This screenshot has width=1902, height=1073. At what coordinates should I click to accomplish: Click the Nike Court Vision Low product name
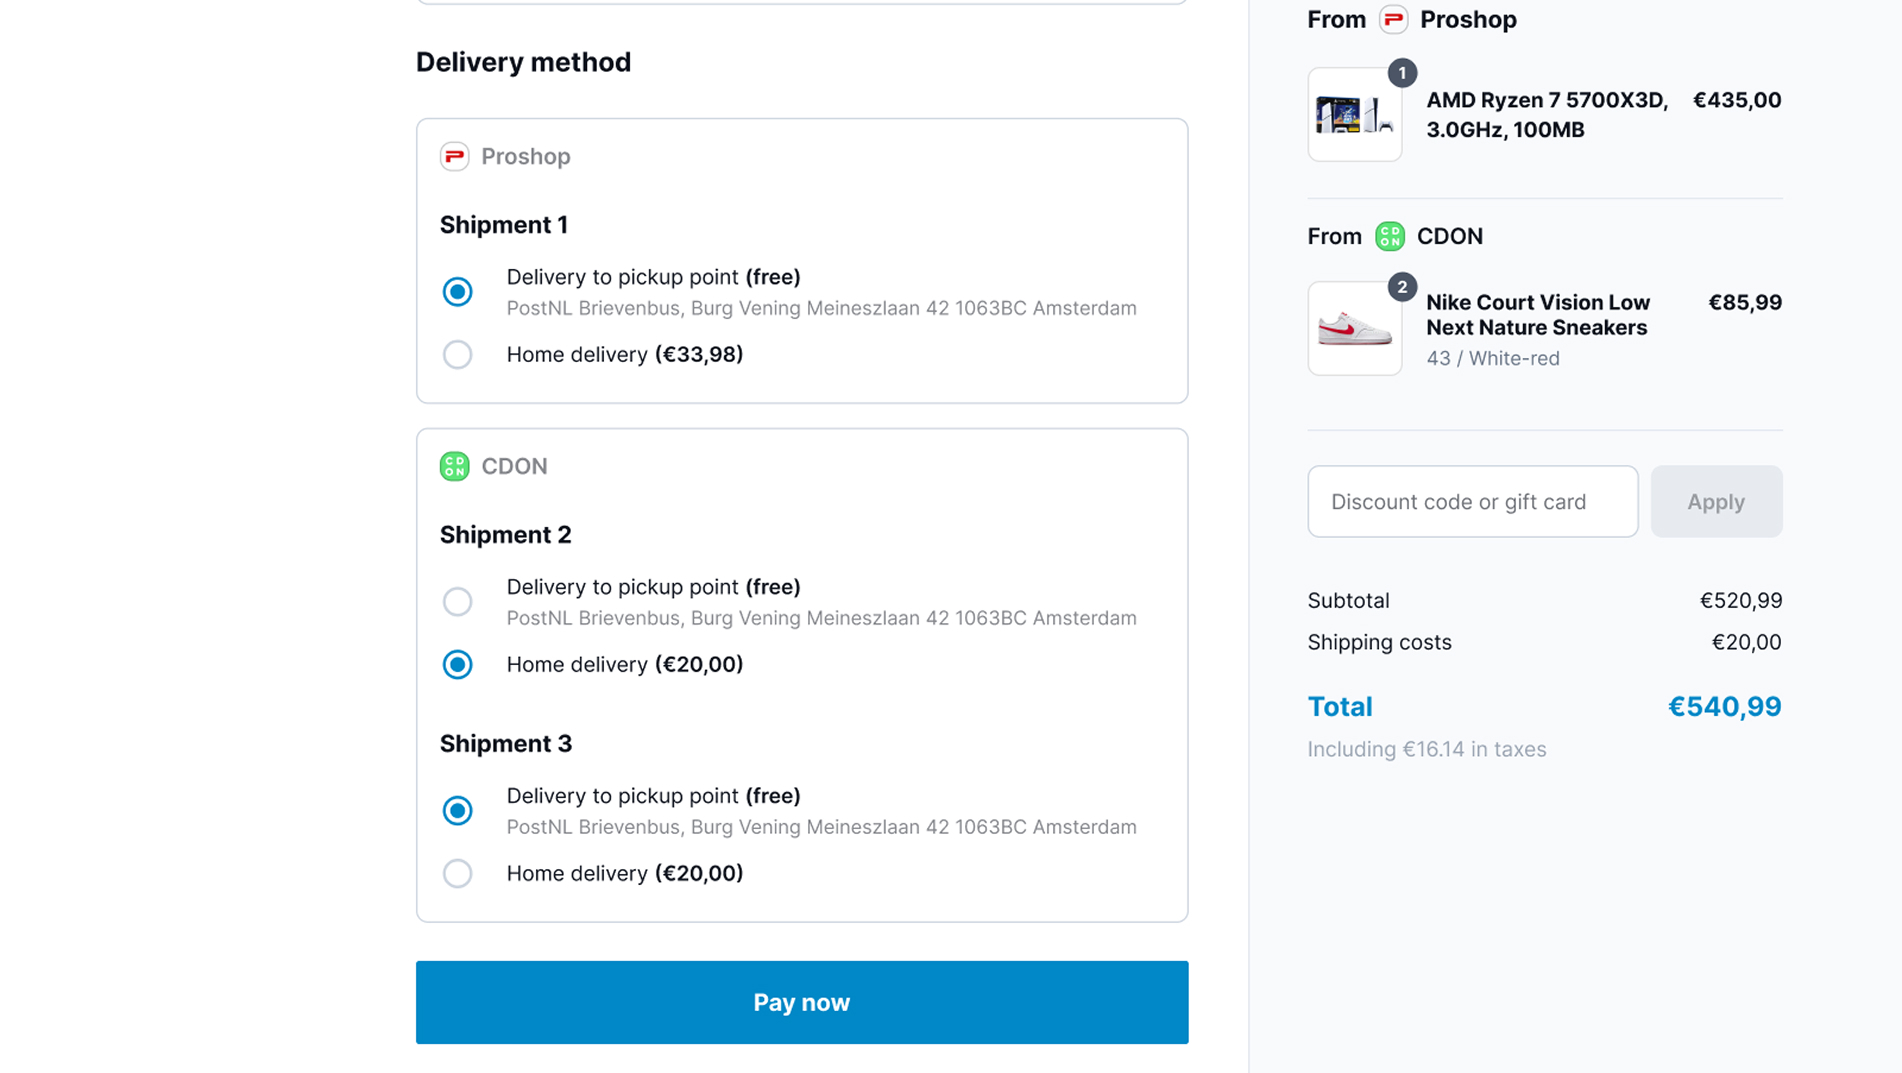(1538, 314)
